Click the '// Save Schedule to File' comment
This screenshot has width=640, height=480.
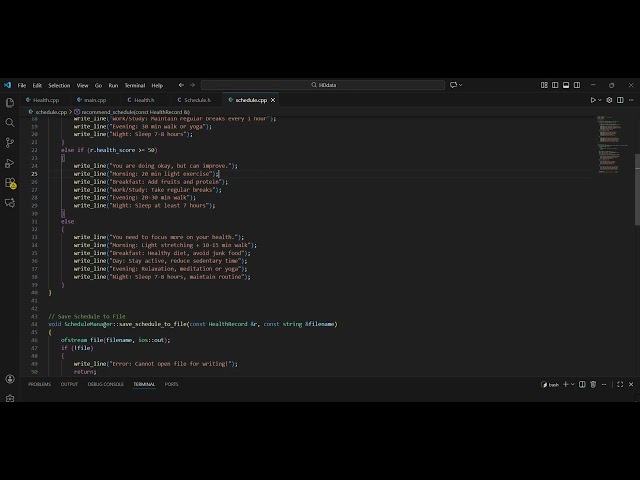pyautogui.click(x=87, y=316)
